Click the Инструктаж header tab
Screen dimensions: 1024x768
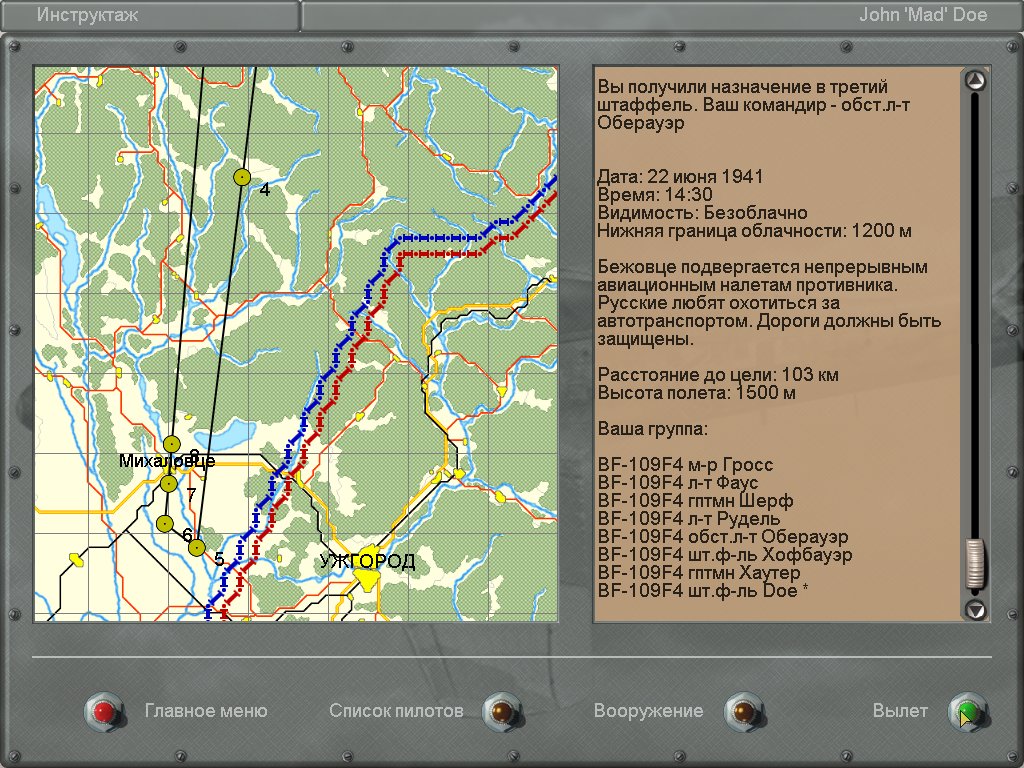coord(150,15)
